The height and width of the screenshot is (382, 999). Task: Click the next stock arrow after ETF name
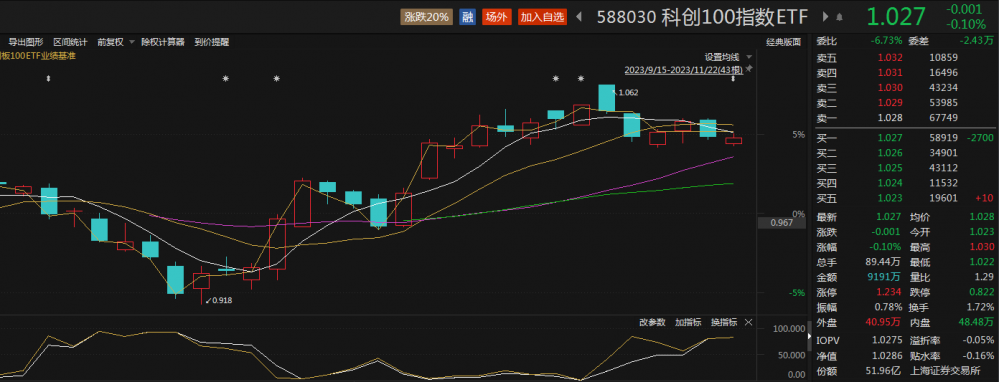[x=826, y=17]
